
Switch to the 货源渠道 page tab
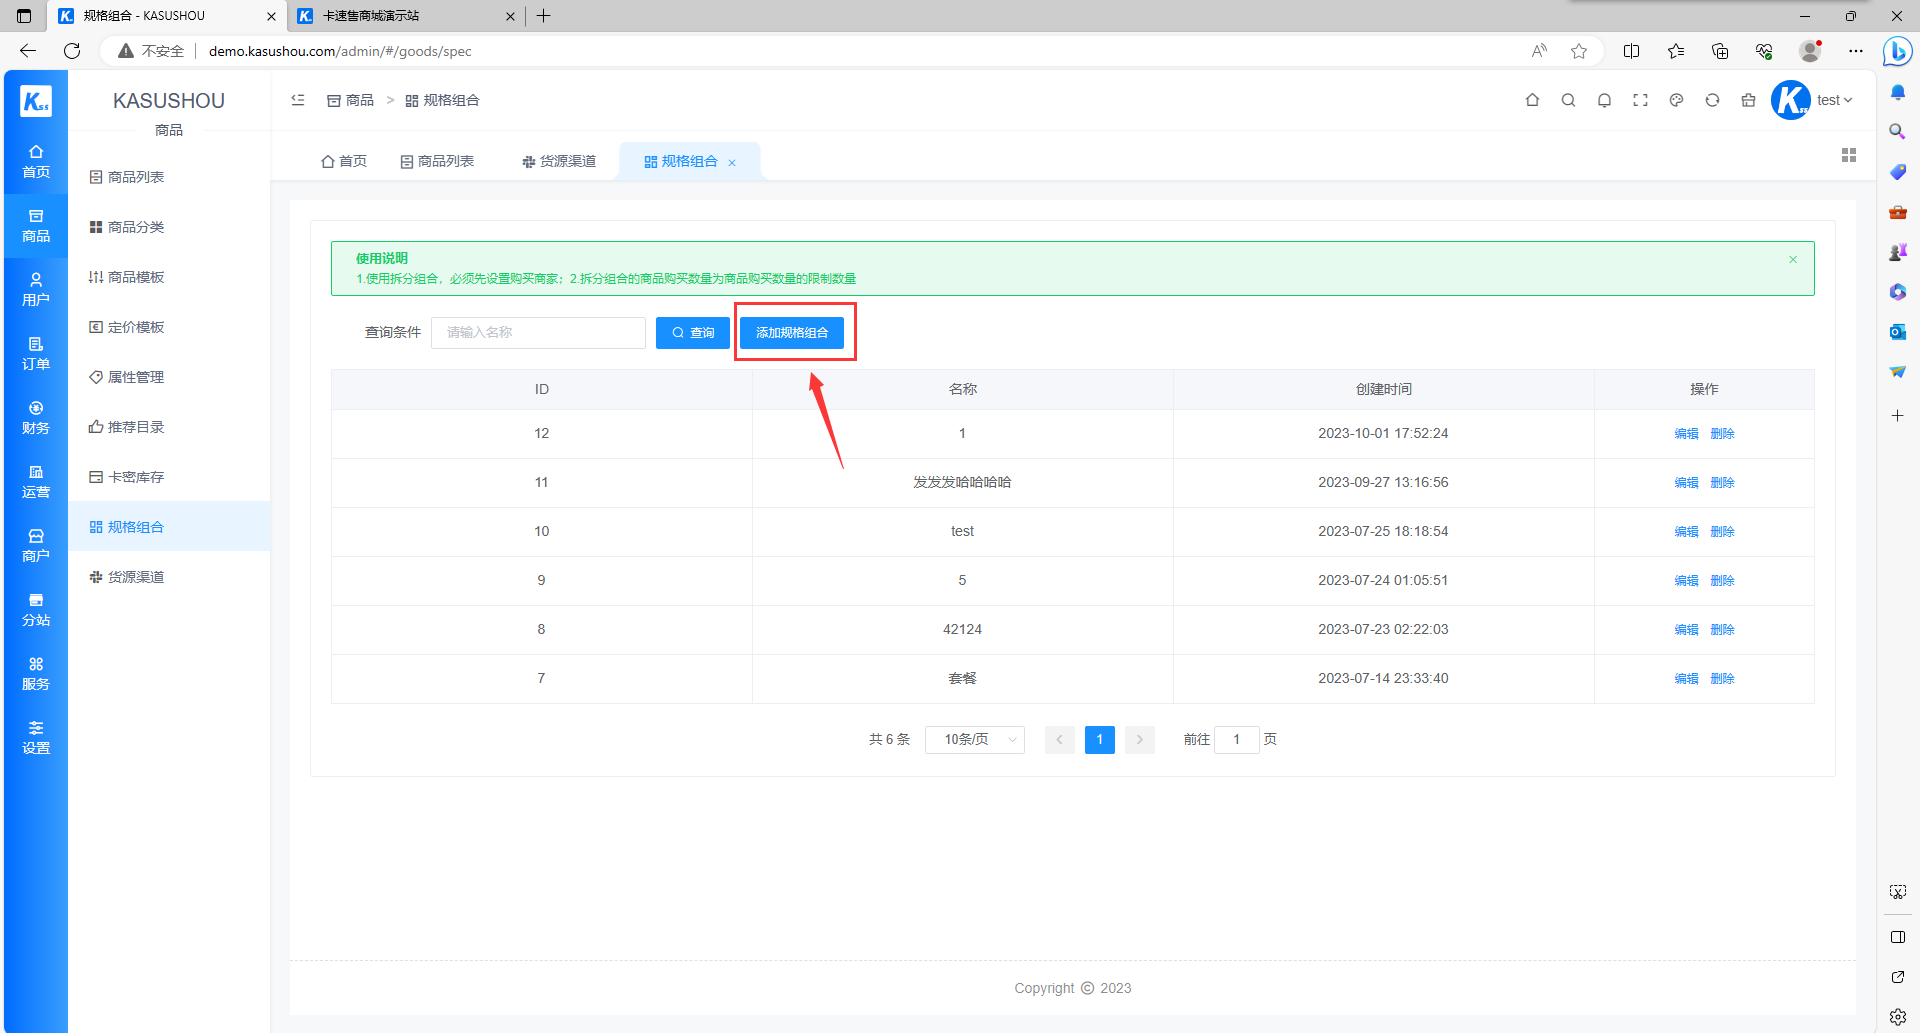559,161
